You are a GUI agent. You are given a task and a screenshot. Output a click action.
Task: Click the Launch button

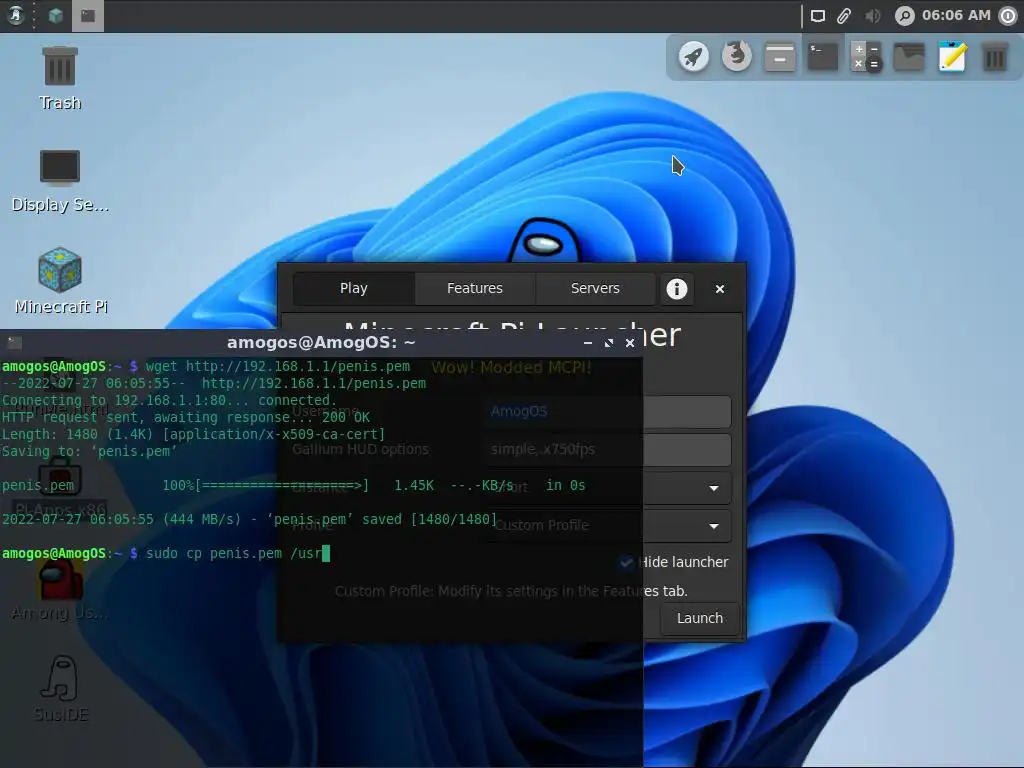pyautogui.click(x=699, y=618)
